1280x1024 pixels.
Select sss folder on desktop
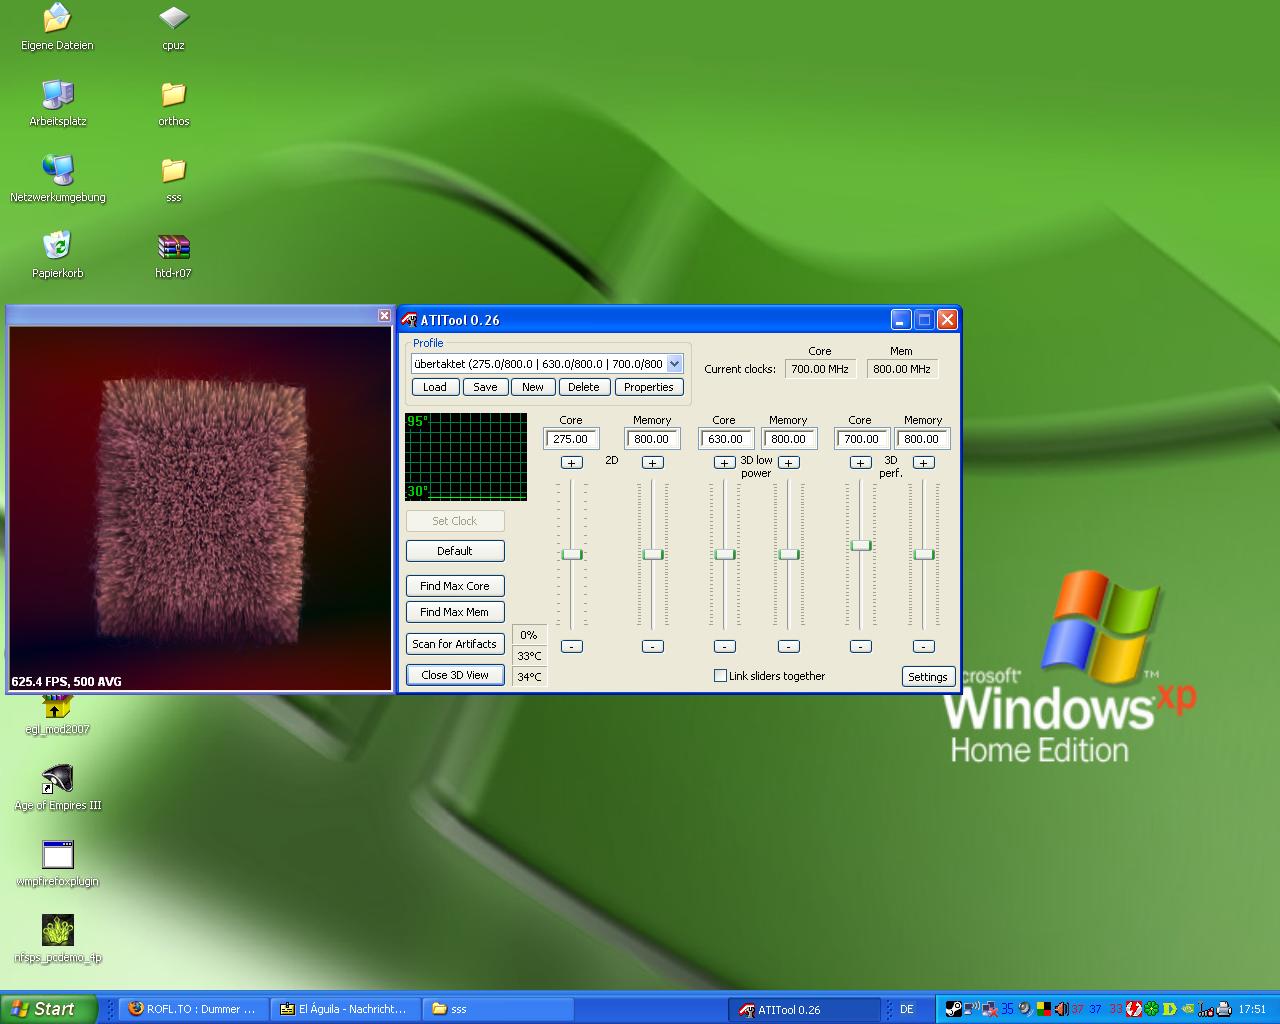tap(173, 179)
